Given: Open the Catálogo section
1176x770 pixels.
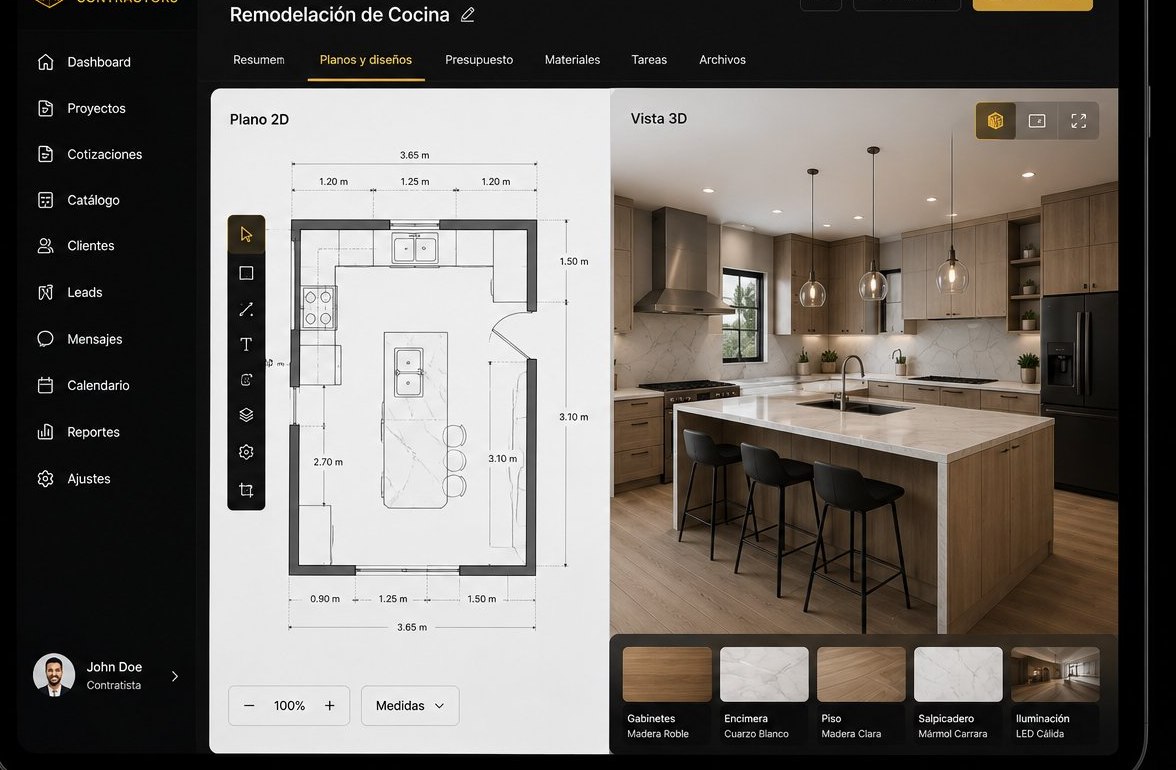Looking at the screenshot, I should (79, 200).
